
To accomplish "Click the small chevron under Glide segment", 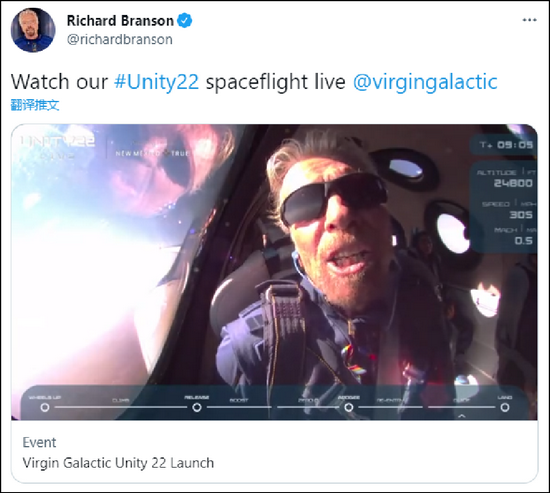I will coord(462,416).
